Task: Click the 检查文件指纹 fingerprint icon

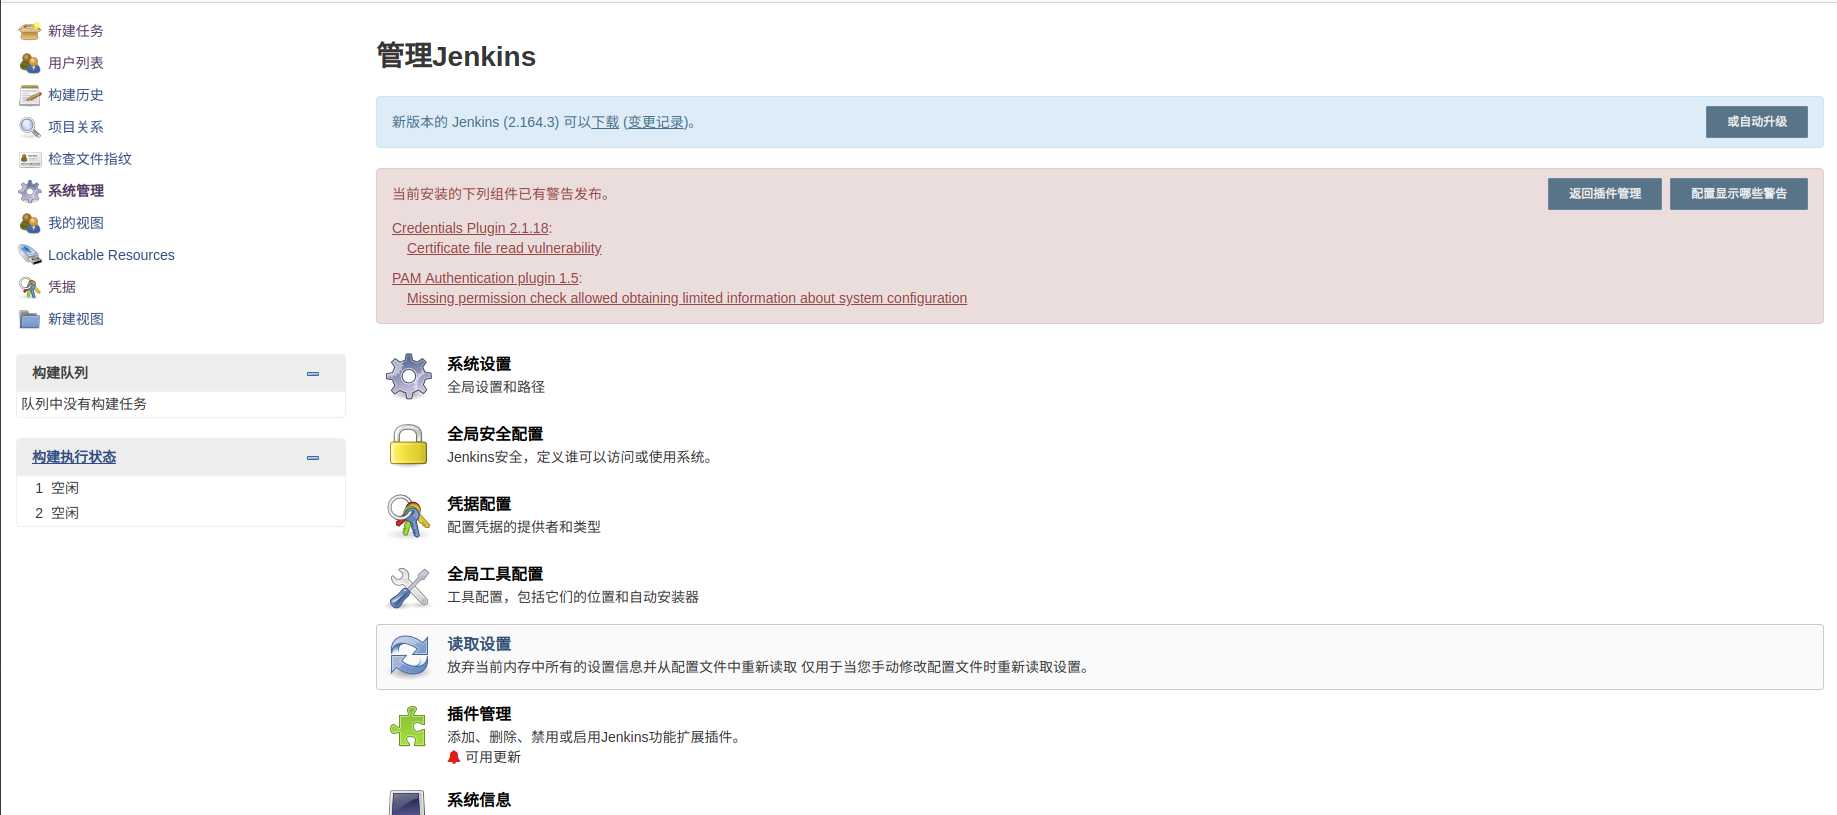Action: (30, 159)
